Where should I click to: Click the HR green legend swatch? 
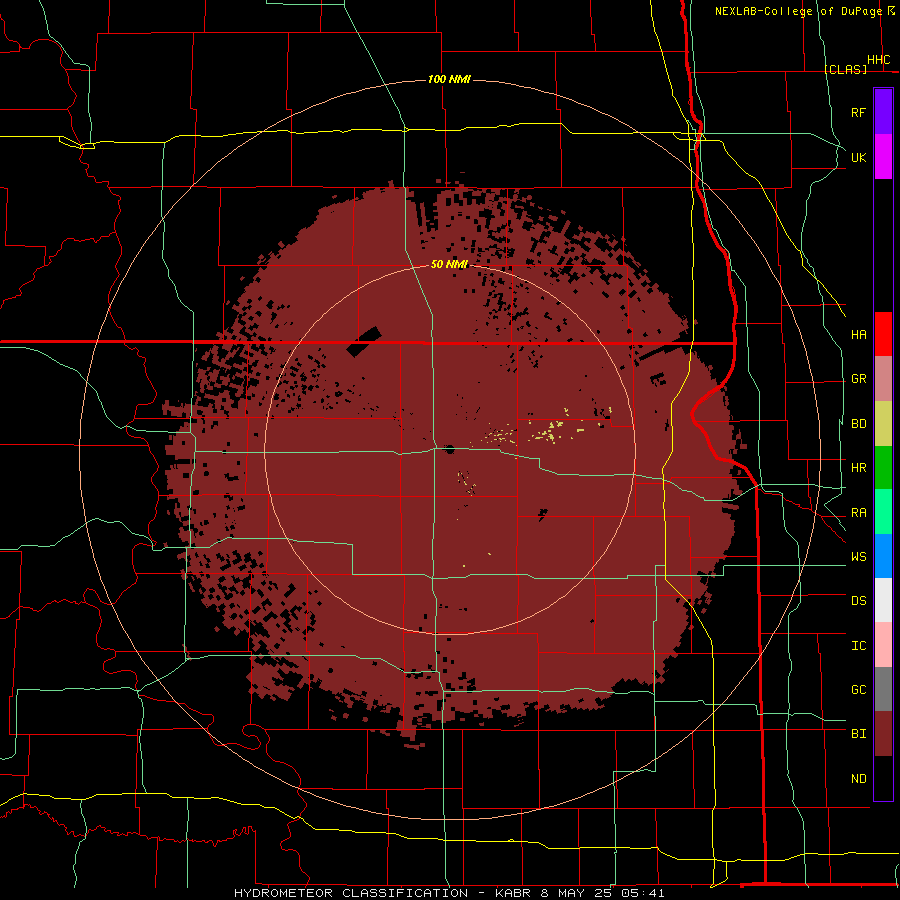883,468
